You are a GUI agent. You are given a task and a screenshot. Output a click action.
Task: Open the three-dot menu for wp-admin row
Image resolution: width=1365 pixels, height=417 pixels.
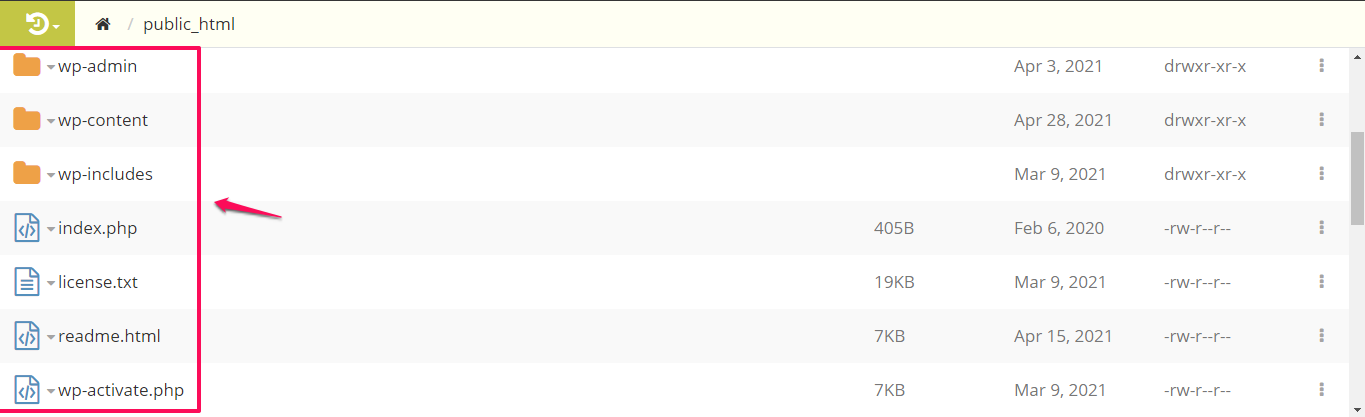[1321, 66]
